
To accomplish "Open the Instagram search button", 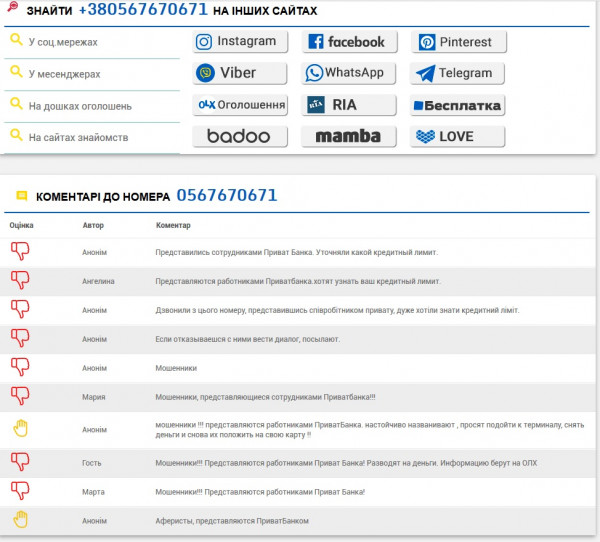I will click(x=240, y=41).
